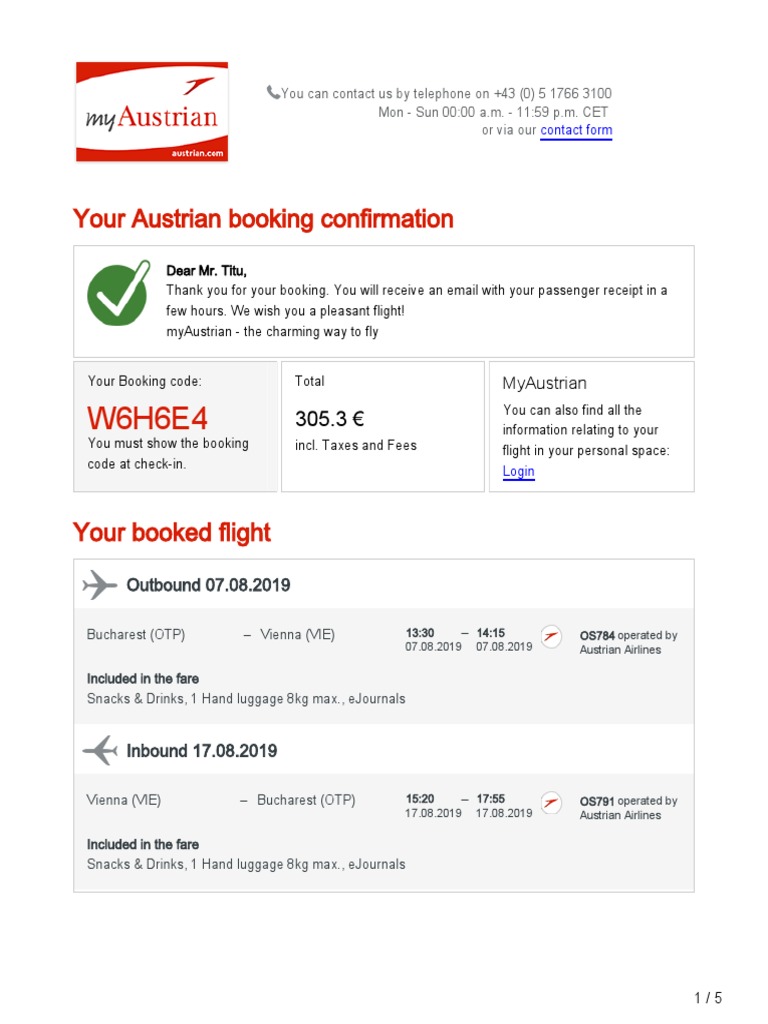Click the 'Your booked flight' heading
Screen dimensions: 768x1024
pyautogui.click(x=172, y=533)
